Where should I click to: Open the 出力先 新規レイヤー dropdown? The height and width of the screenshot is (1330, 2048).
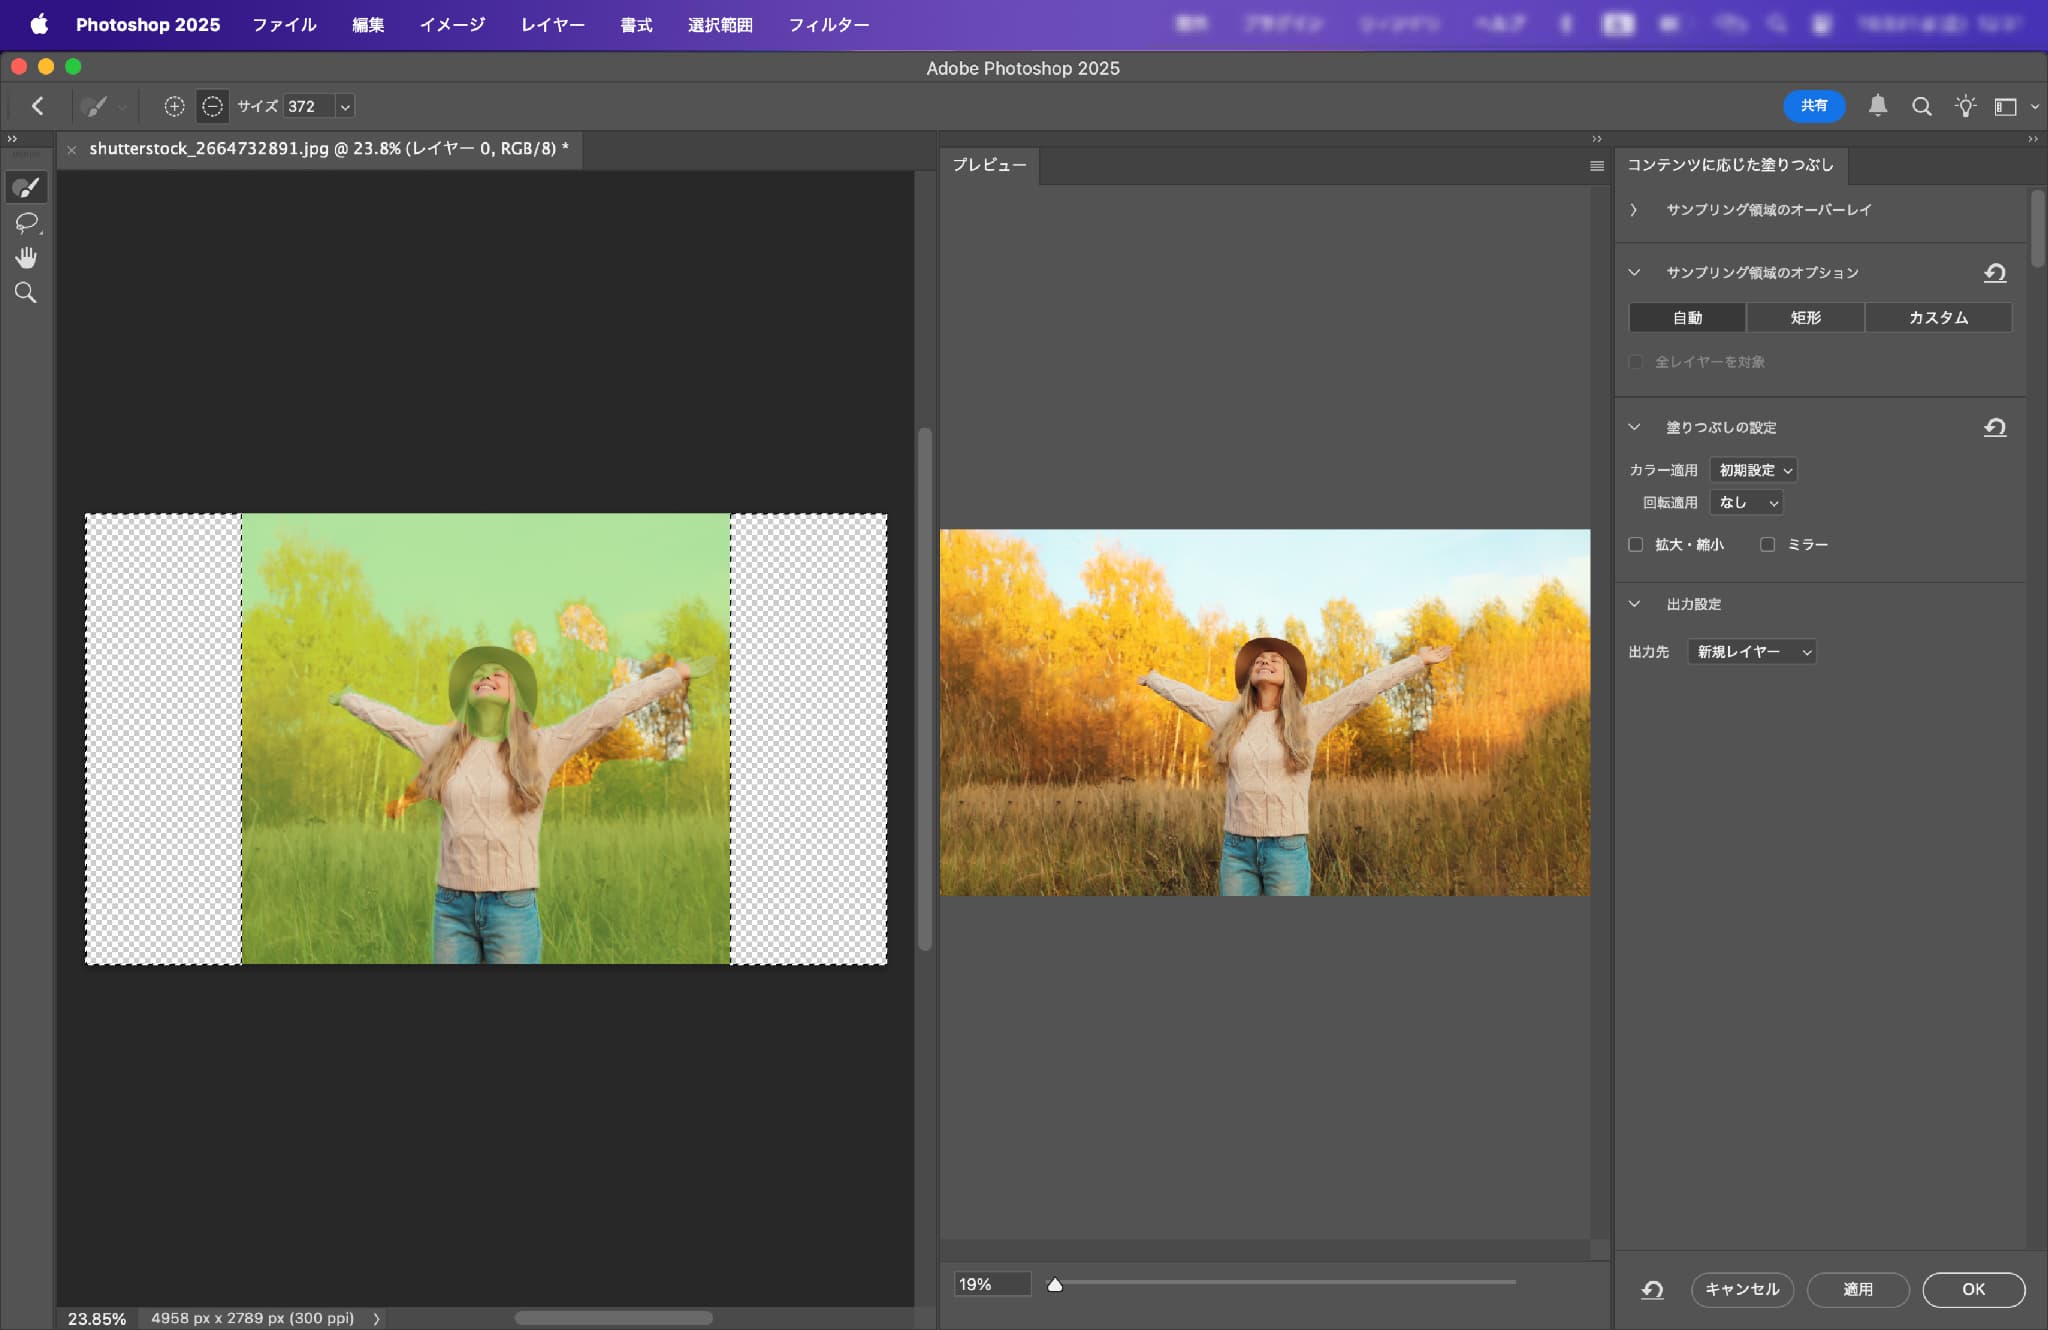click(1752, 652)
